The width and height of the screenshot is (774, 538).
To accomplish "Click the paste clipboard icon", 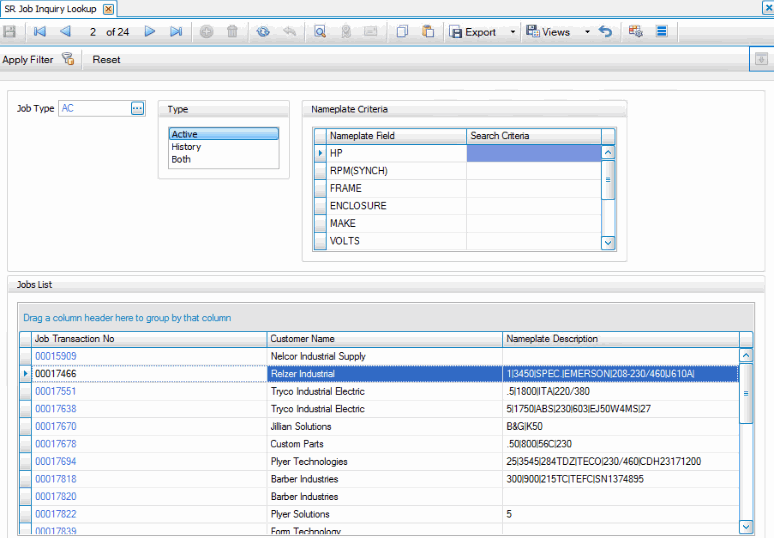I will (428, 32).
